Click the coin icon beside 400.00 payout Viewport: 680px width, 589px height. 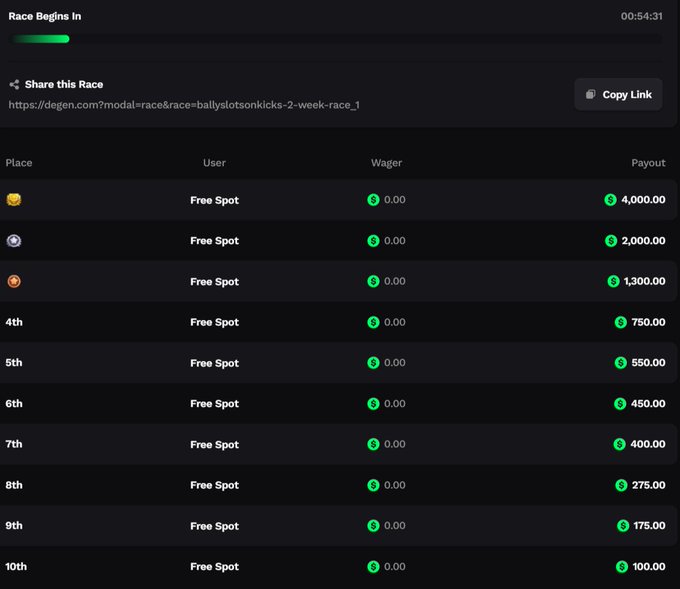click(619, 444)
